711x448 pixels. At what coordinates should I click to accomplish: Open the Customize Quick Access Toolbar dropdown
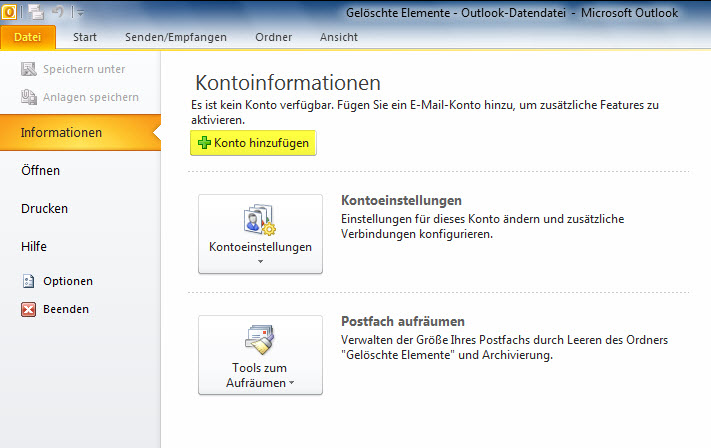click(80, 14)
